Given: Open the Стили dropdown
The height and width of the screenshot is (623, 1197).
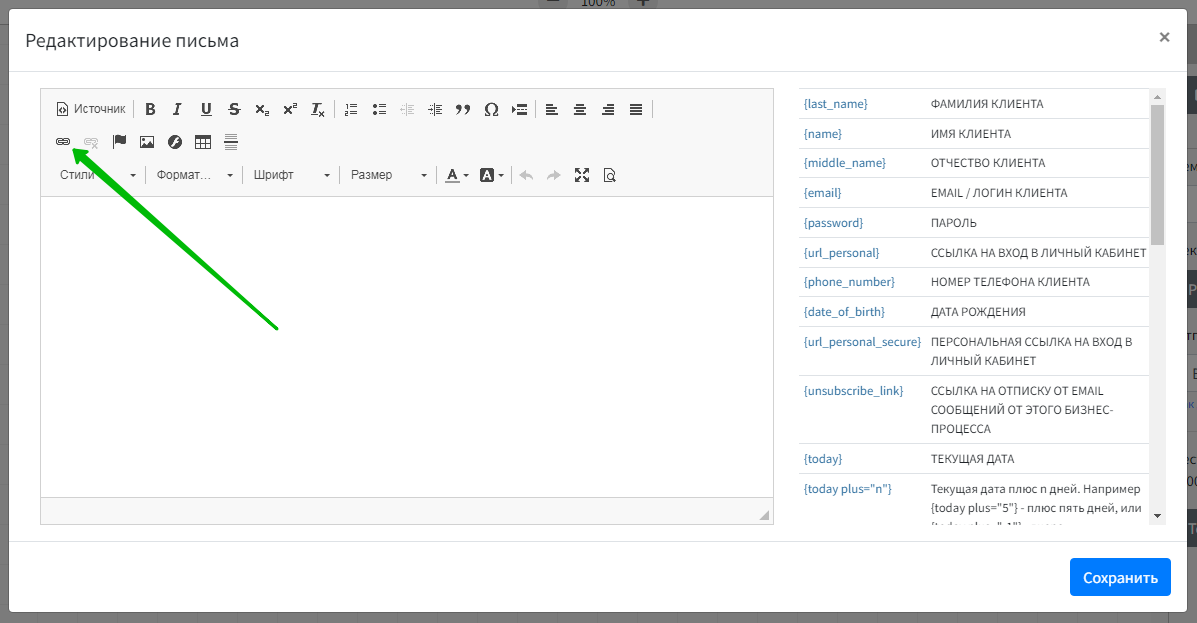Looking at the screenshot, I should tap(97, 175).
